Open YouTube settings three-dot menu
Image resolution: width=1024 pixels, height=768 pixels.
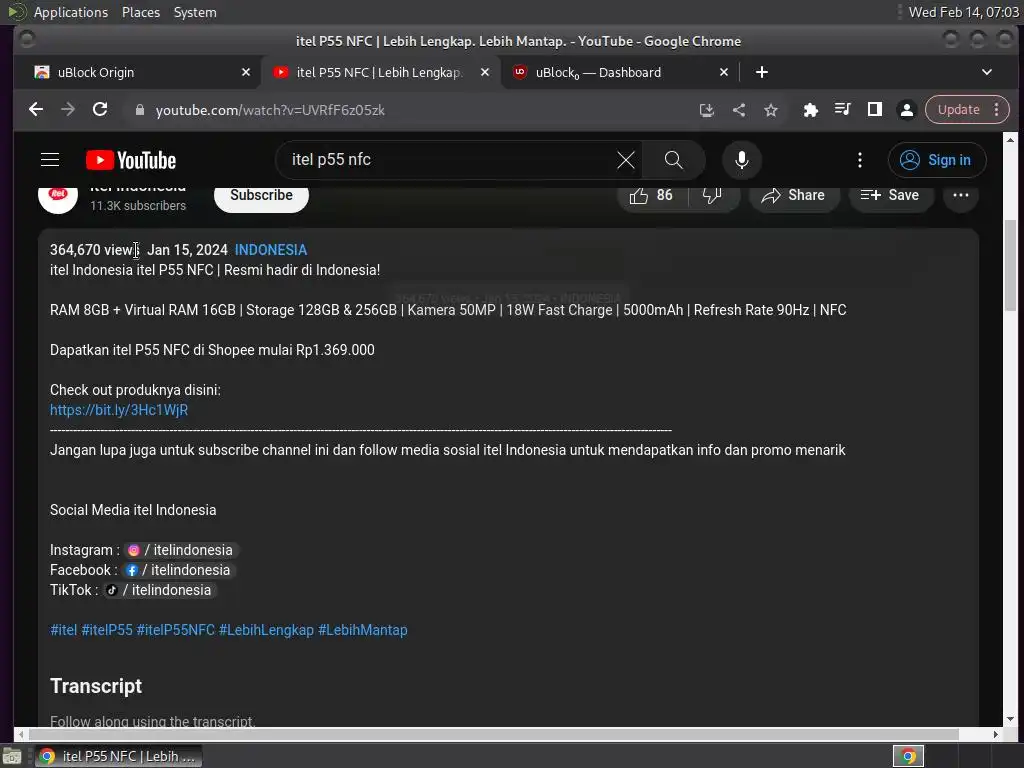859,160
